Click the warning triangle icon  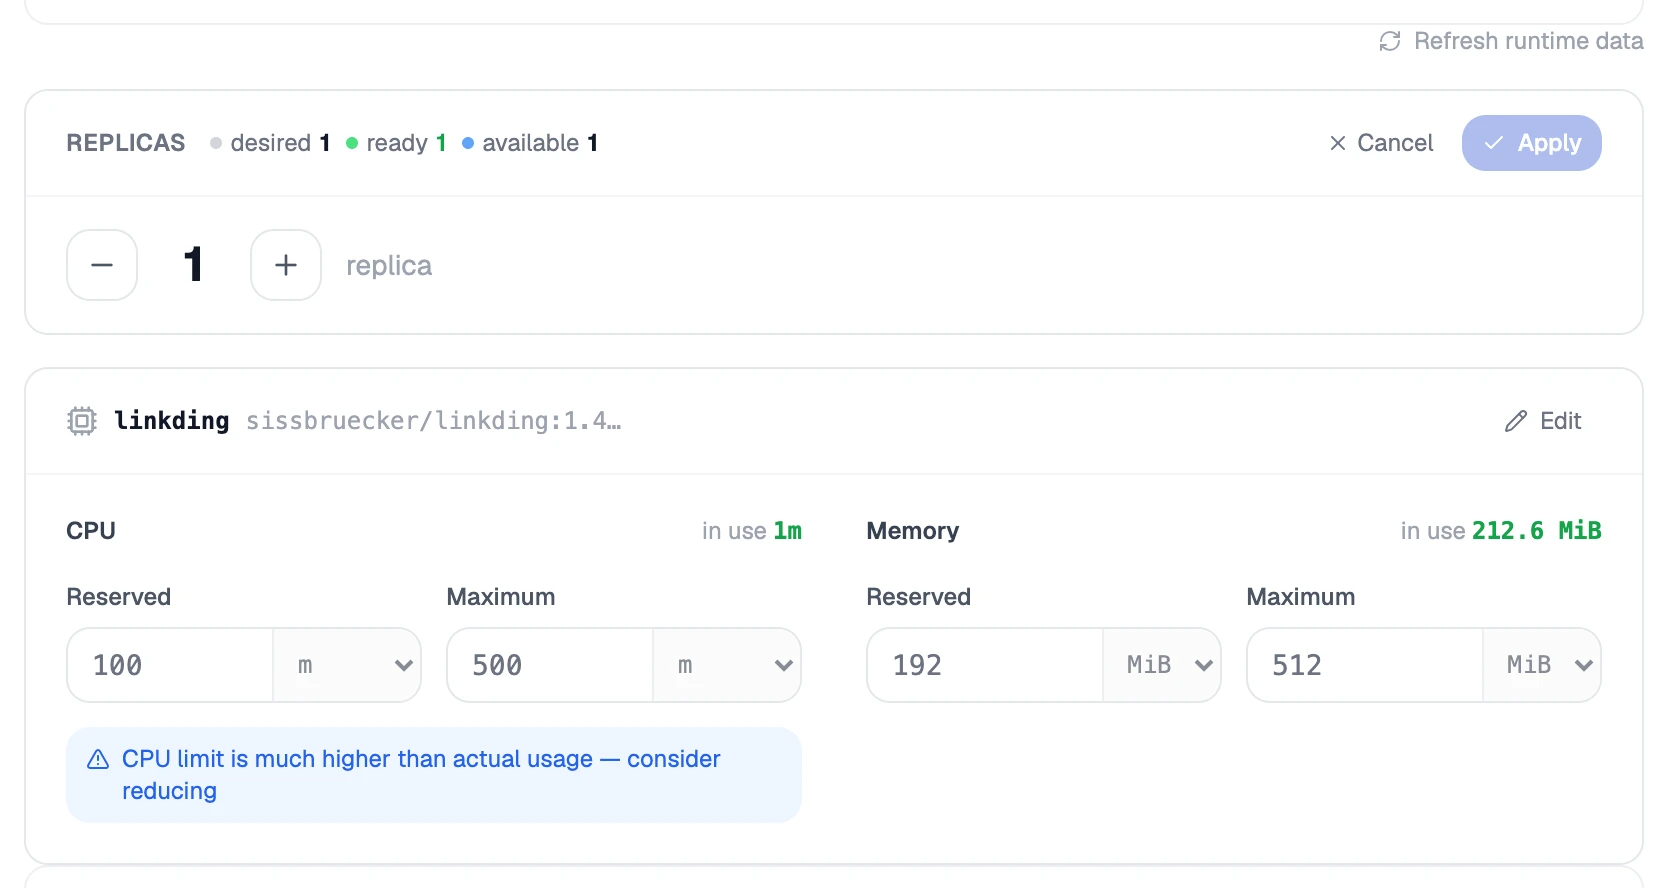(x=98, y=760)
